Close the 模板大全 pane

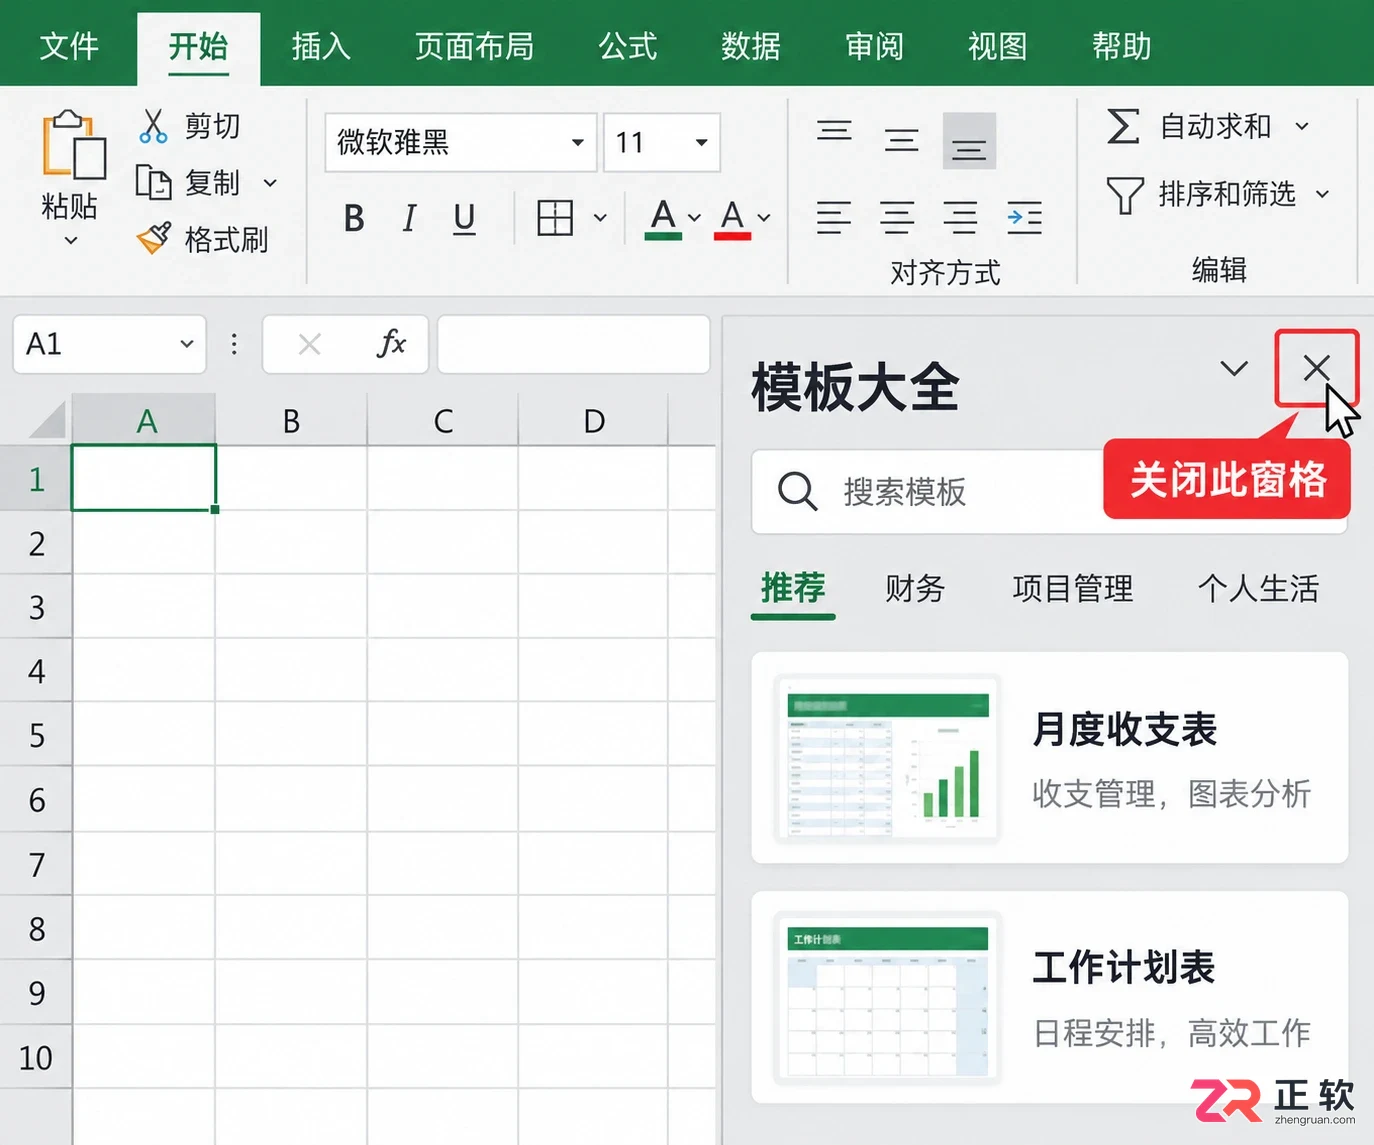1316,367
